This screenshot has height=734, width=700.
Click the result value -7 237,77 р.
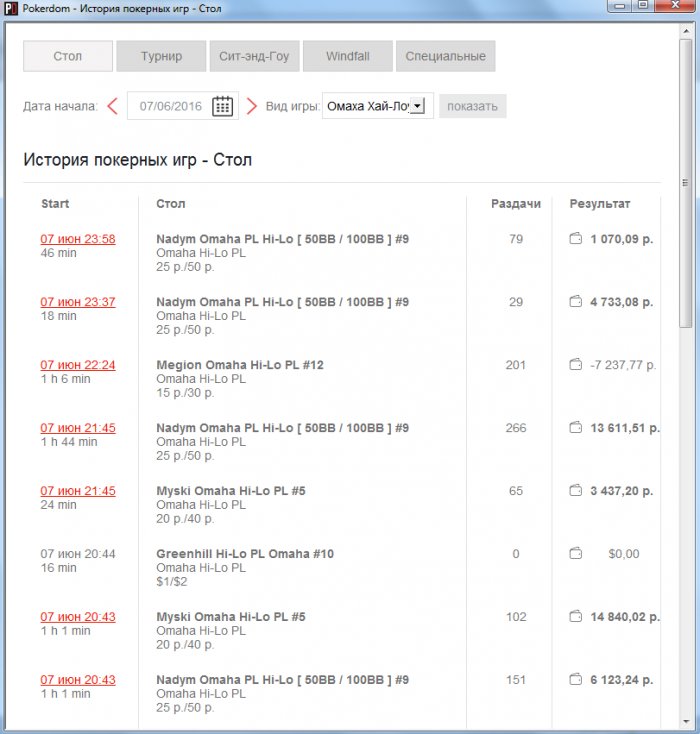point(623,365)
